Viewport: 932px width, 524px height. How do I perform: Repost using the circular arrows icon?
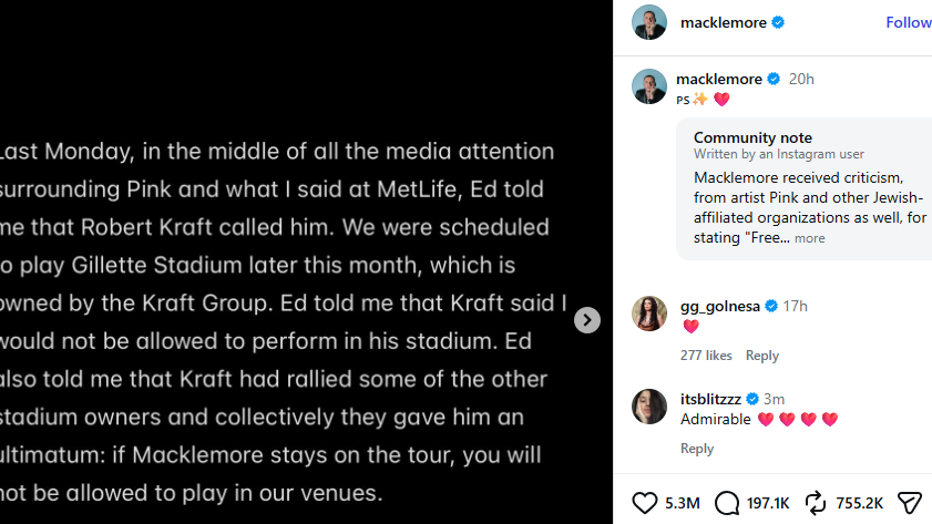click(x=816, y=503)
